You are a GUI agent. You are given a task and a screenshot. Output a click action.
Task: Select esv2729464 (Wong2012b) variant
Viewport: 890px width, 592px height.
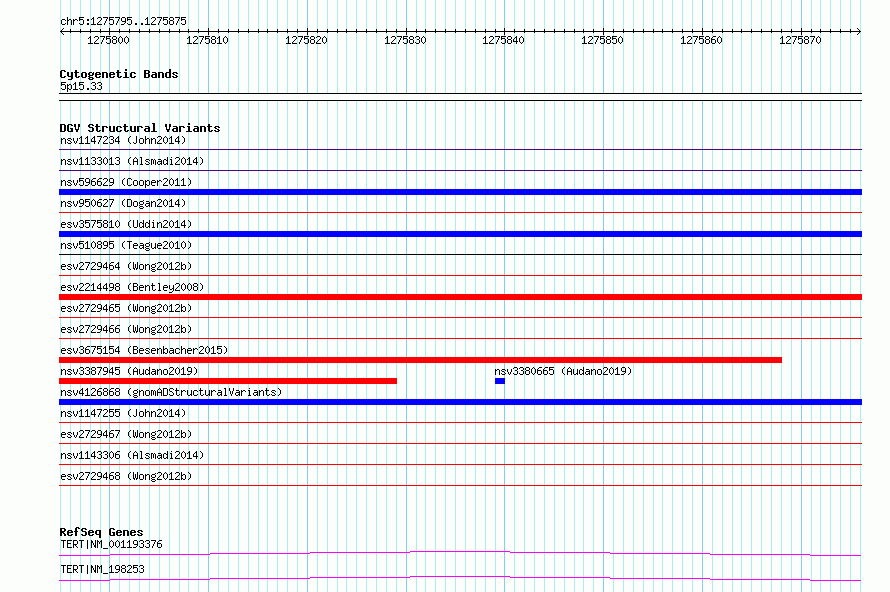pos(126,266)
